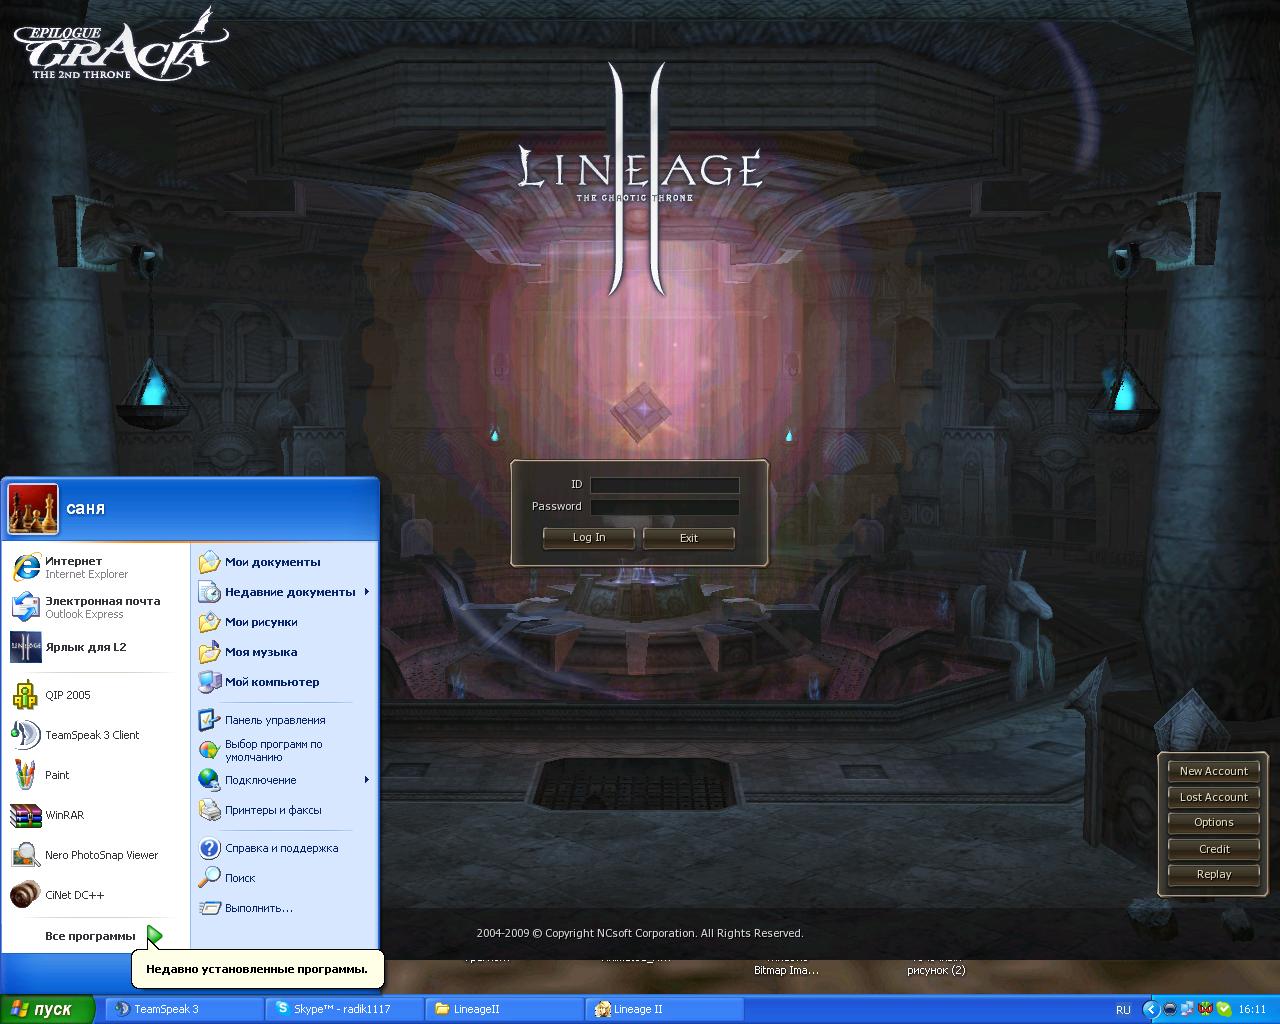The image size is (1280, 1024).
Task: Switch to Lineage II game taskbar button
Action: point(664,1010)
